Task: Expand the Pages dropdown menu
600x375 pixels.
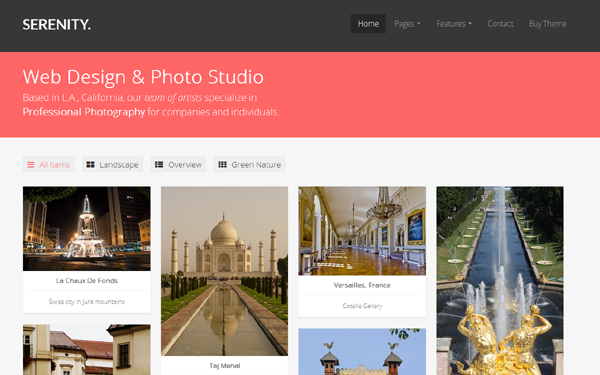Action: [407, 24]
